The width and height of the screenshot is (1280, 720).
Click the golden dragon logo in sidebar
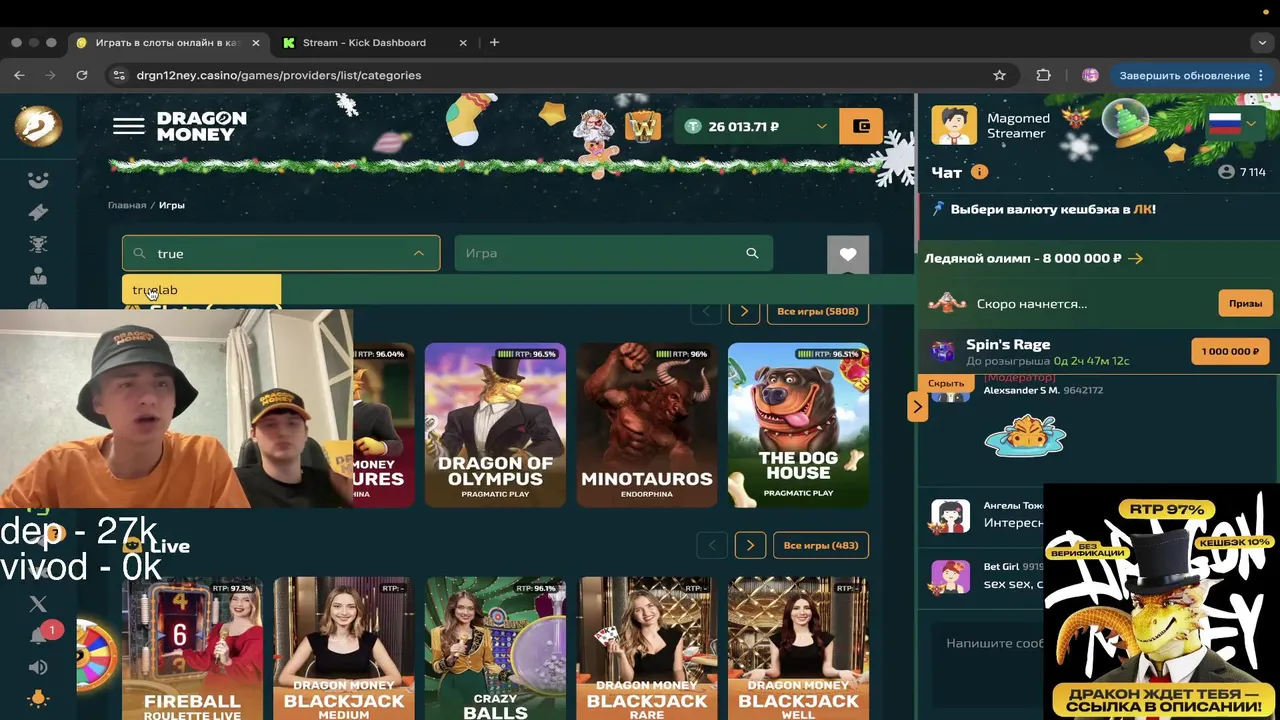38,126
